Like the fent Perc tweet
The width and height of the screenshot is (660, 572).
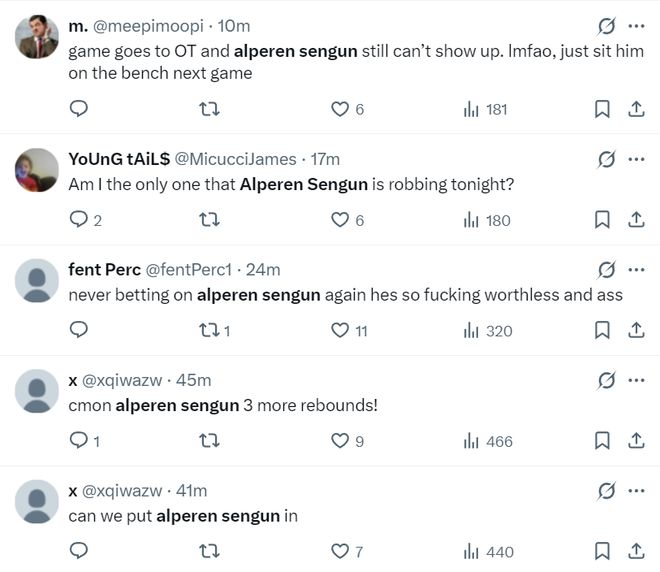point(340,330)
